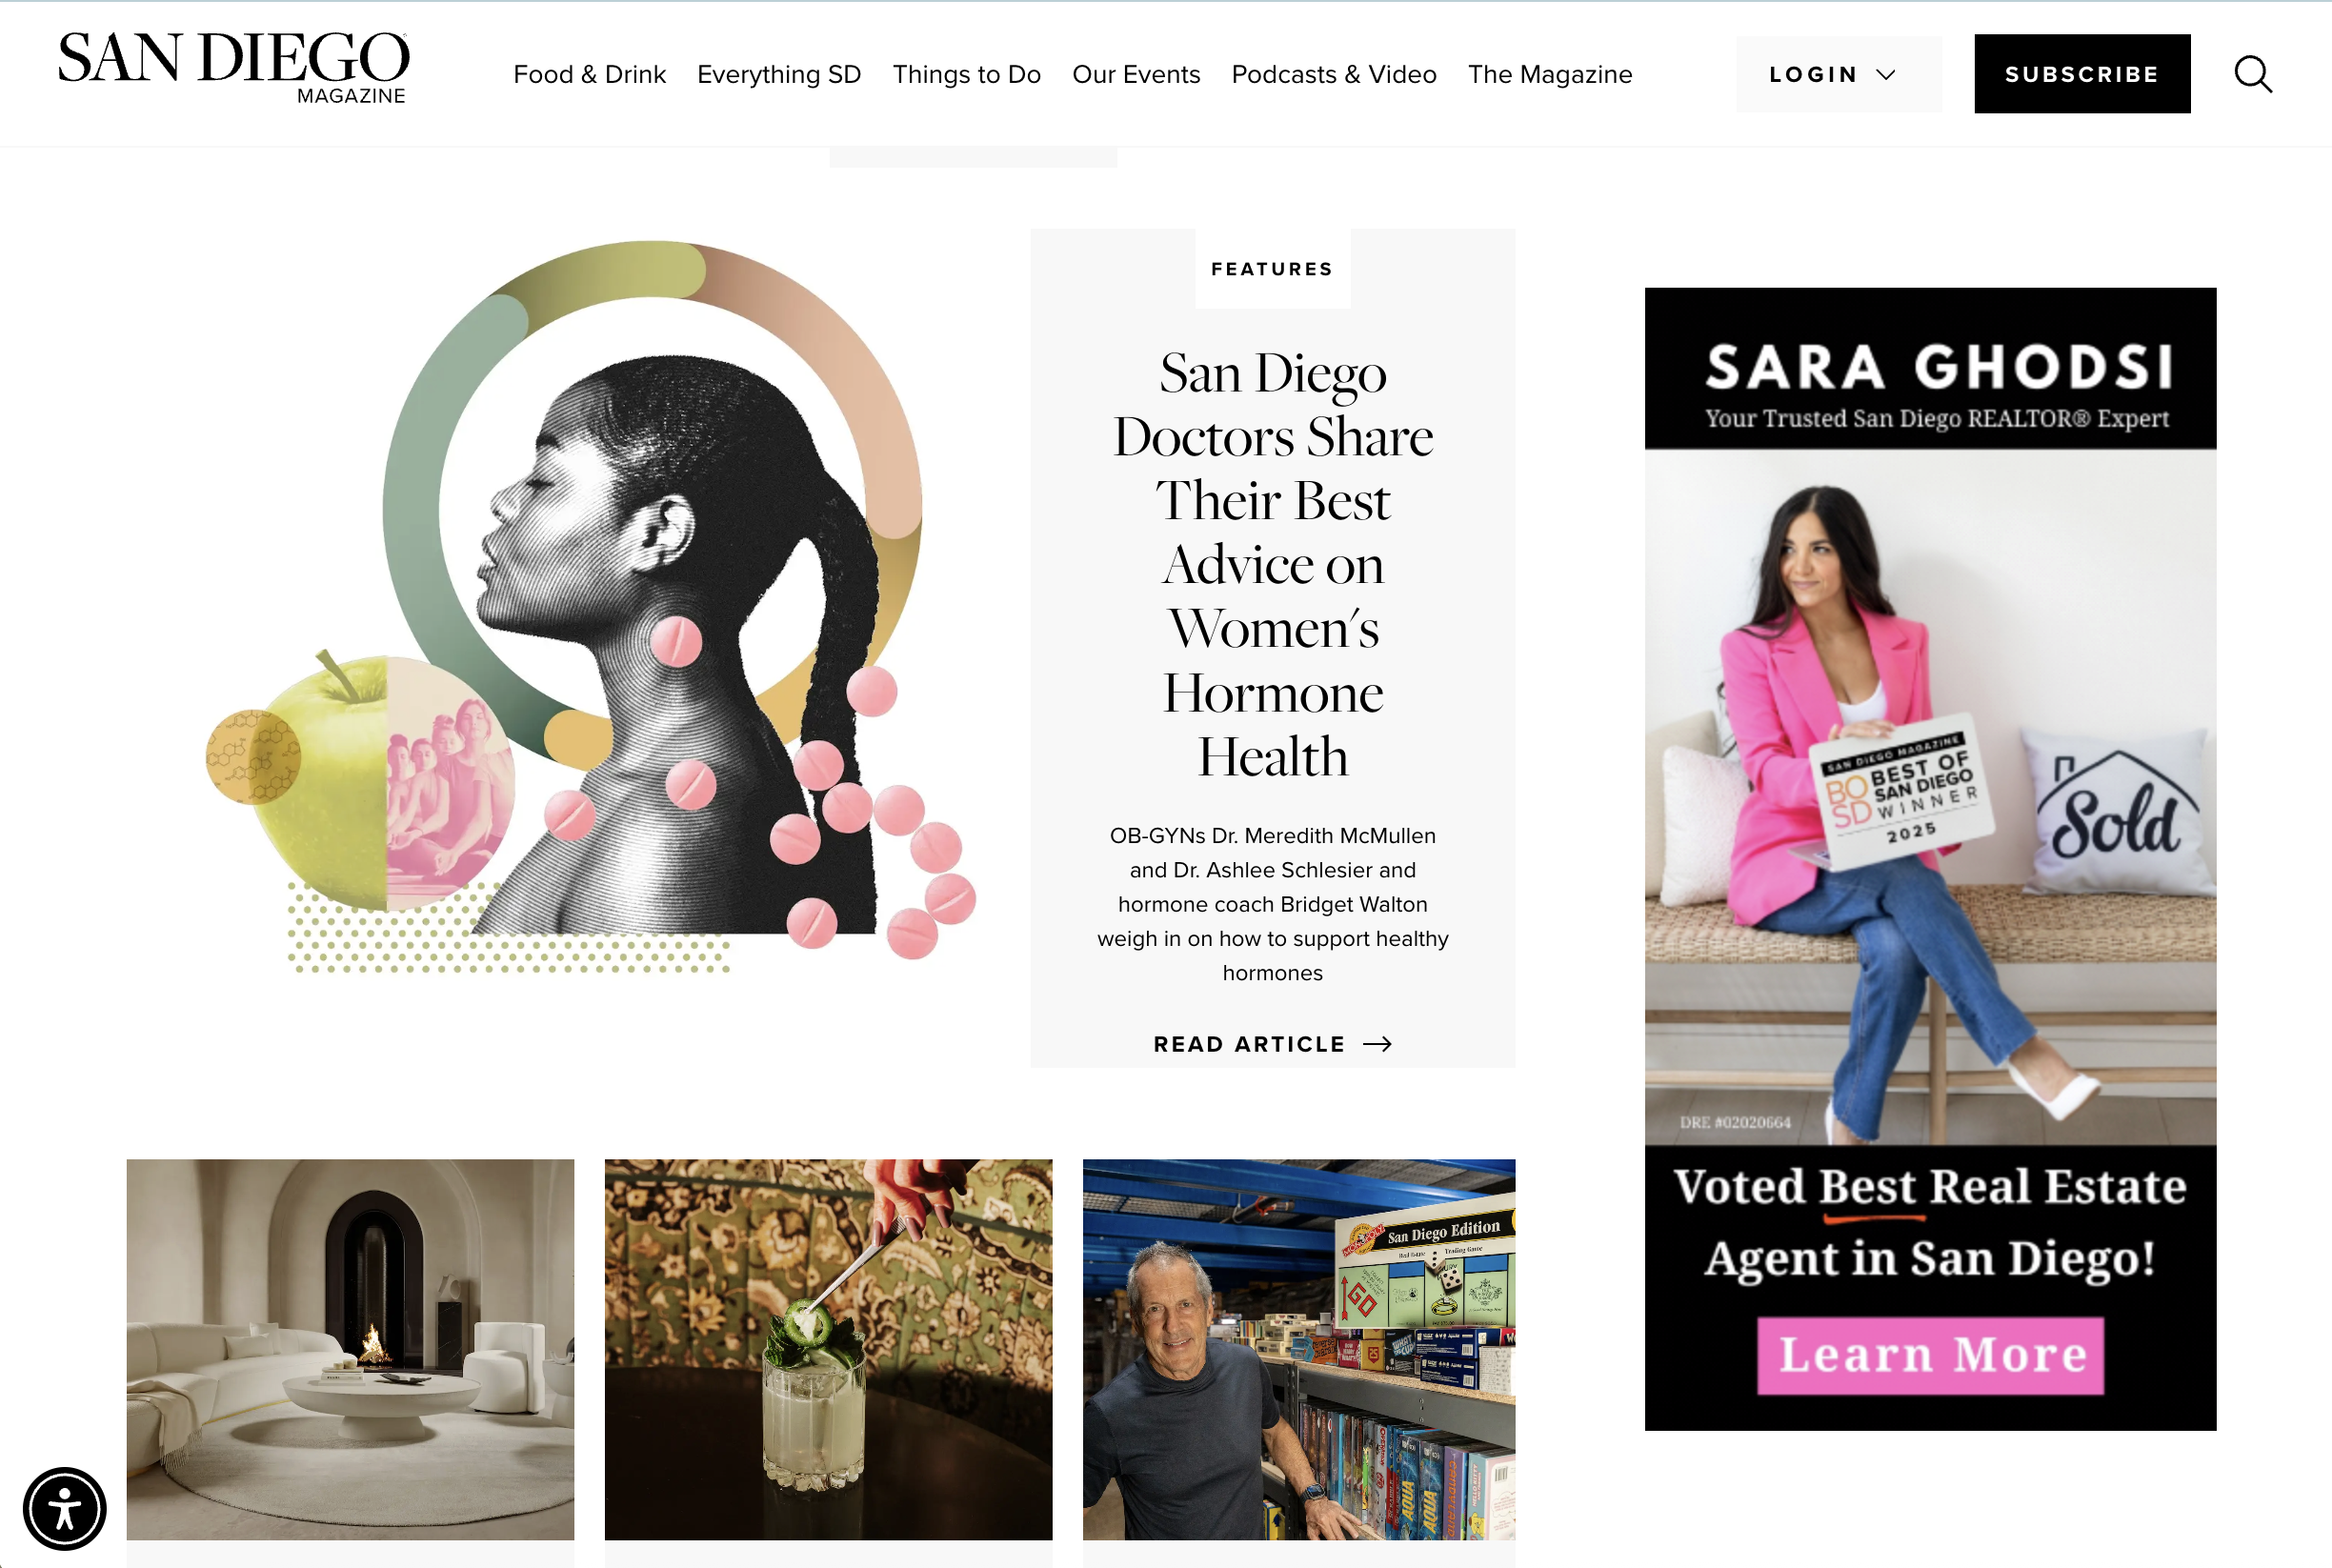Open the hormone health collage illustration
Image resolution: width=2332 pixels, height=1568 pixels.
click(591, 607)
